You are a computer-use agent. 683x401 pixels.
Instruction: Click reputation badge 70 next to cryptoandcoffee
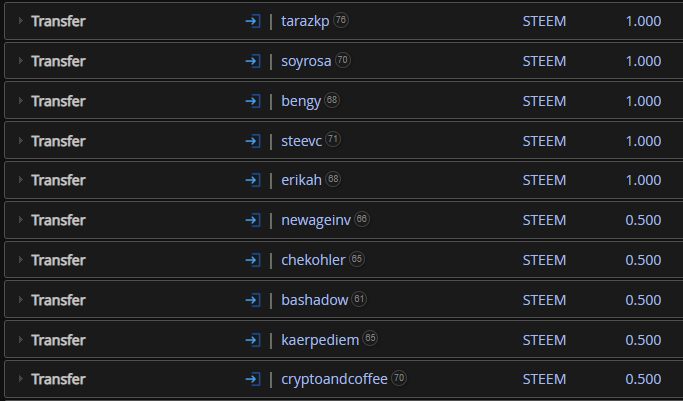399,378
